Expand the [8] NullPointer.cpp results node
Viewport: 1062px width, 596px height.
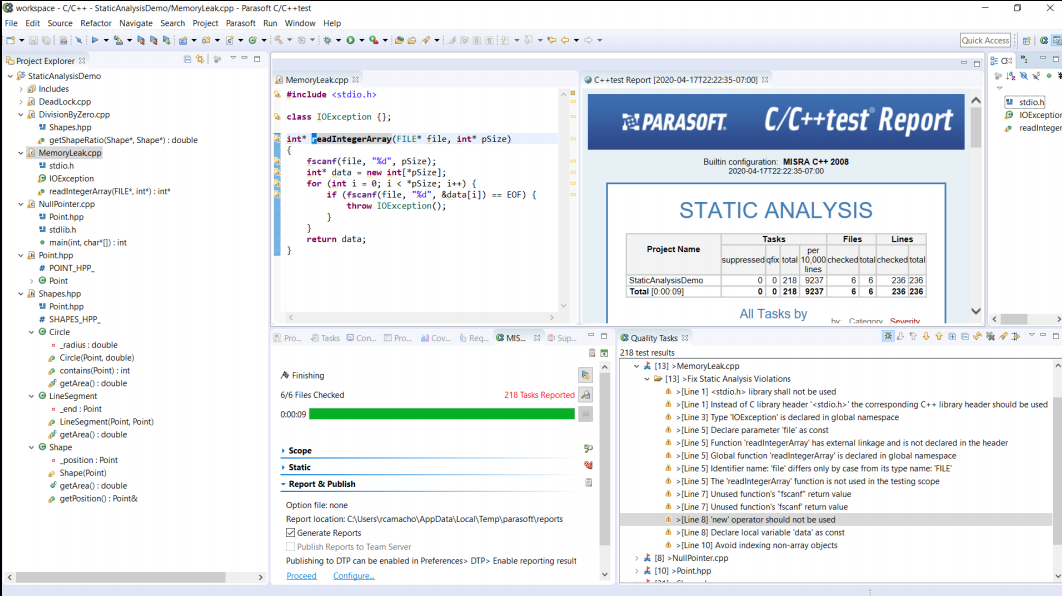click(637, 558)
